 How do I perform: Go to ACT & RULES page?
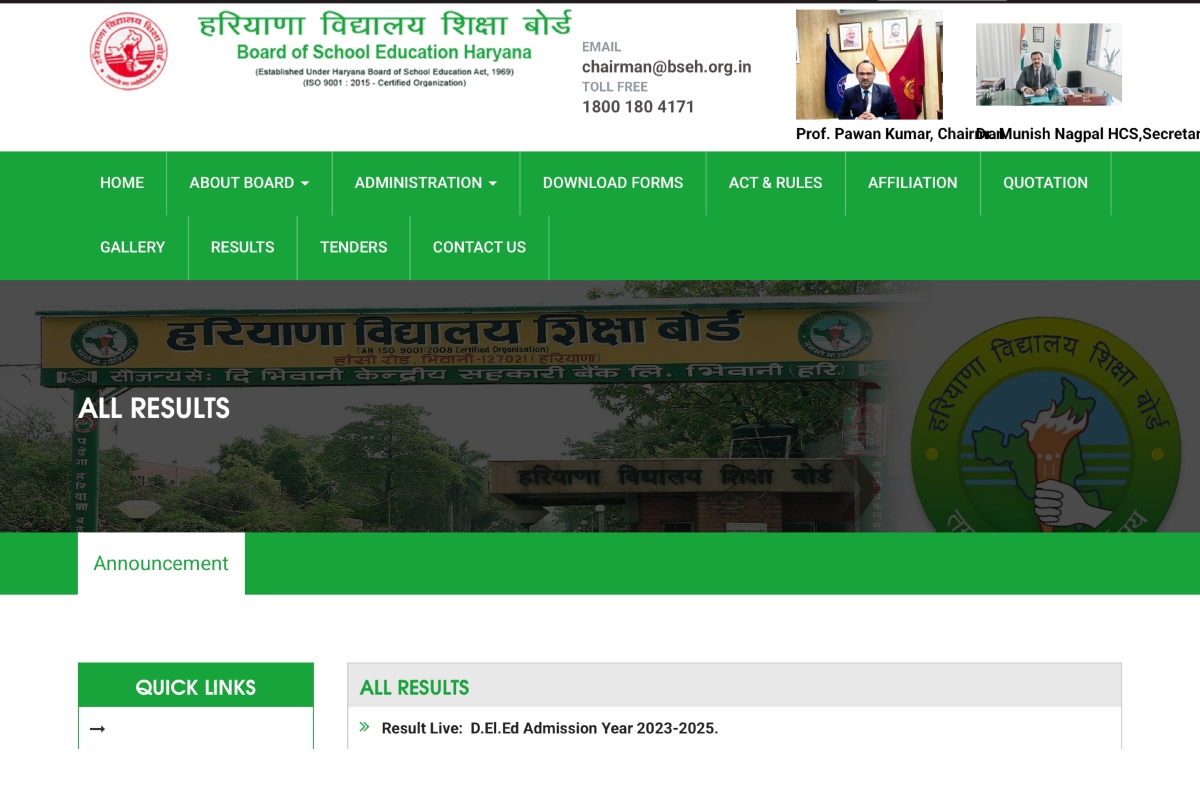pyautogui.click(x=776, y=183)
